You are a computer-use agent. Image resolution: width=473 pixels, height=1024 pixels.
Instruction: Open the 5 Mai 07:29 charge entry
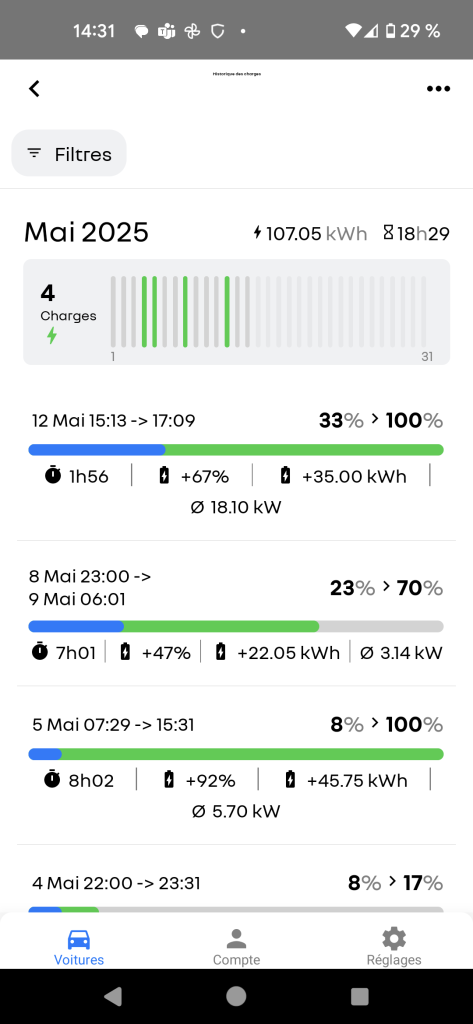pos(236,765)
